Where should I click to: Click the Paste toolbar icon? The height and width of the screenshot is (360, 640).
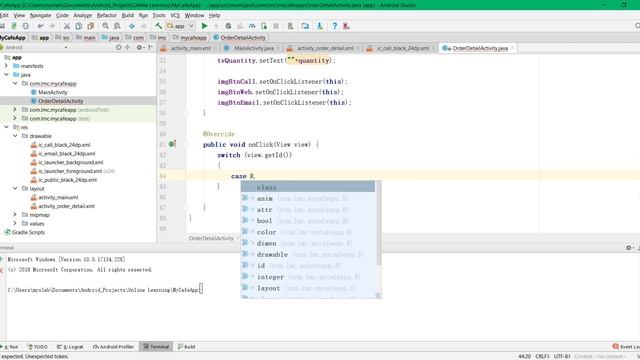coord(91,26)
